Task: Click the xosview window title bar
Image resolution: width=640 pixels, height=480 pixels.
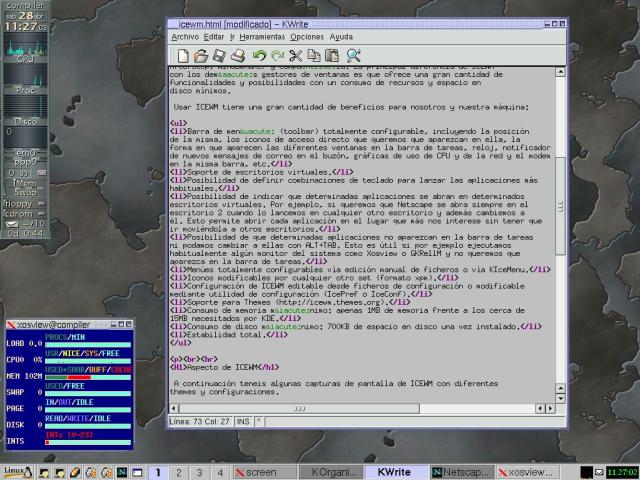Action: (69, 324)
